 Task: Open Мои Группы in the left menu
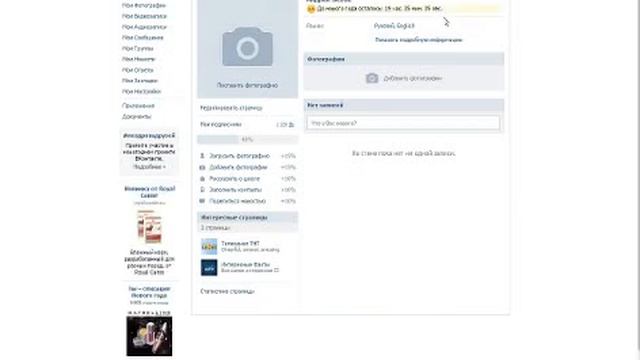point(138,48)
